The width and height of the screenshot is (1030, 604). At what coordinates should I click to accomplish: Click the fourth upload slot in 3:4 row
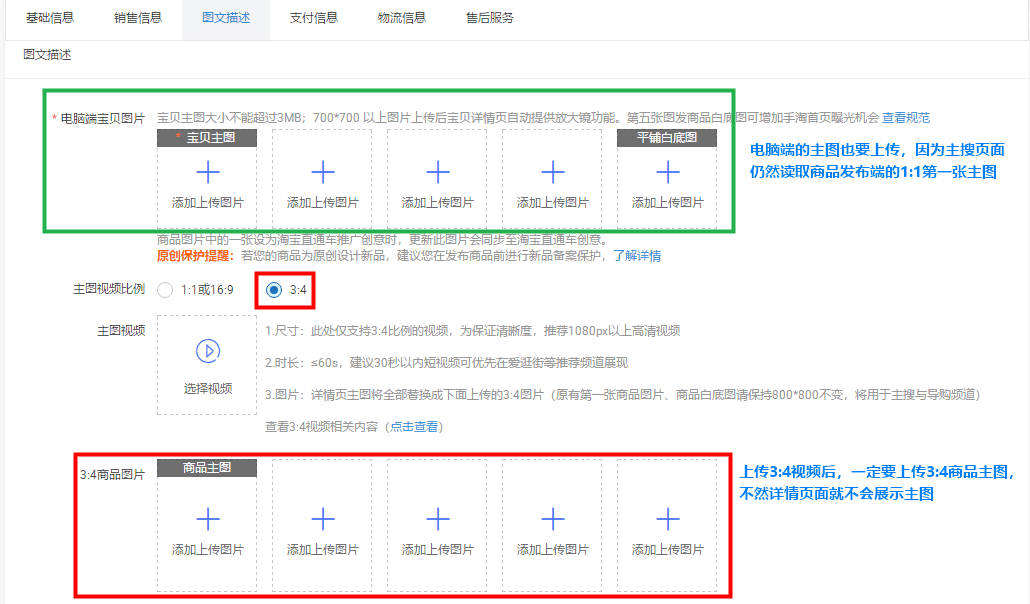[551, 519]
